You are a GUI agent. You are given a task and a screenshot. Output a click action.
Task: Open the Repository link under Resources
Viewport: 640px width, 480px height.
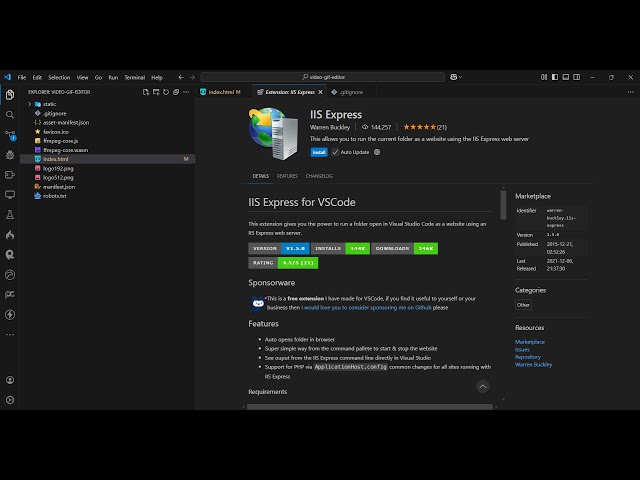pyautogui.click(x=528, y=357)
